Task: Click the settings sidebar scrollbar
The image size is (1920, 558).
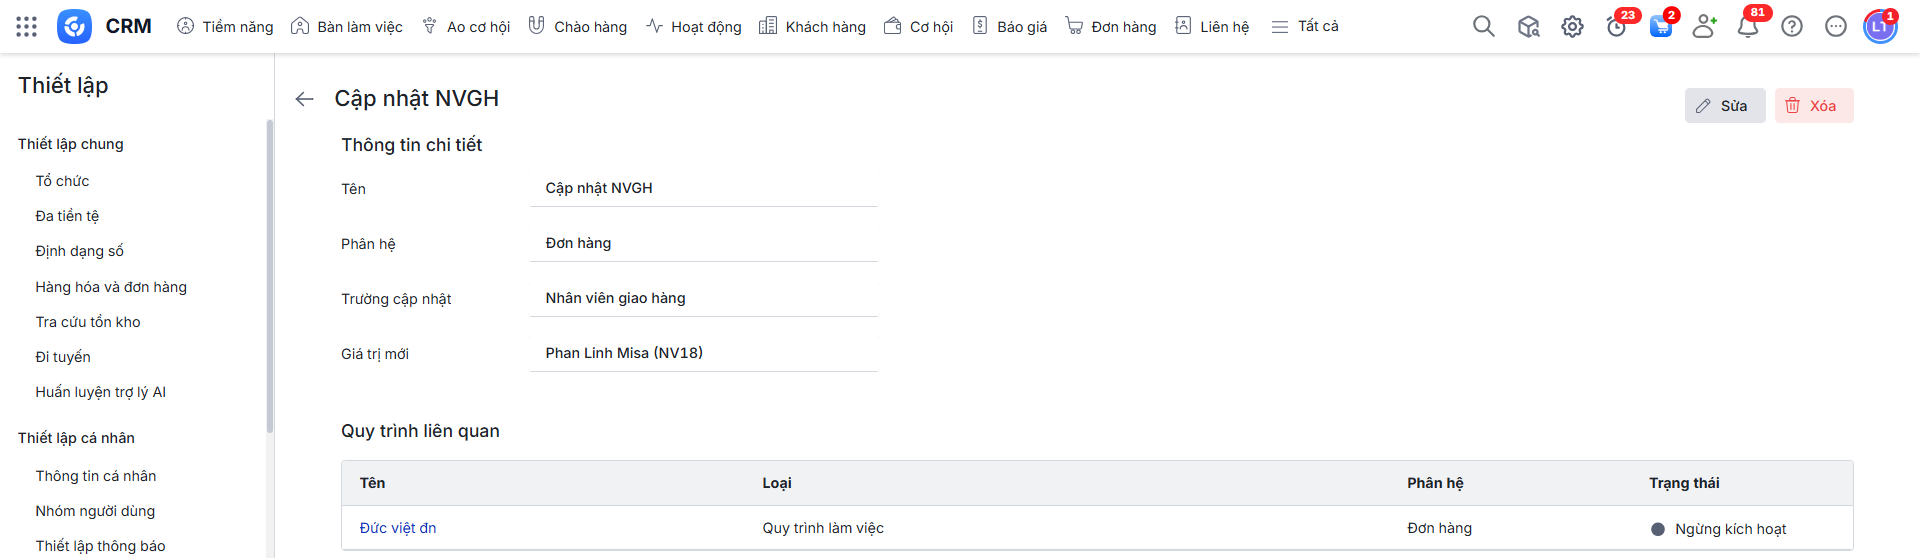Action: pyautogui.click(x=269, y=275)
